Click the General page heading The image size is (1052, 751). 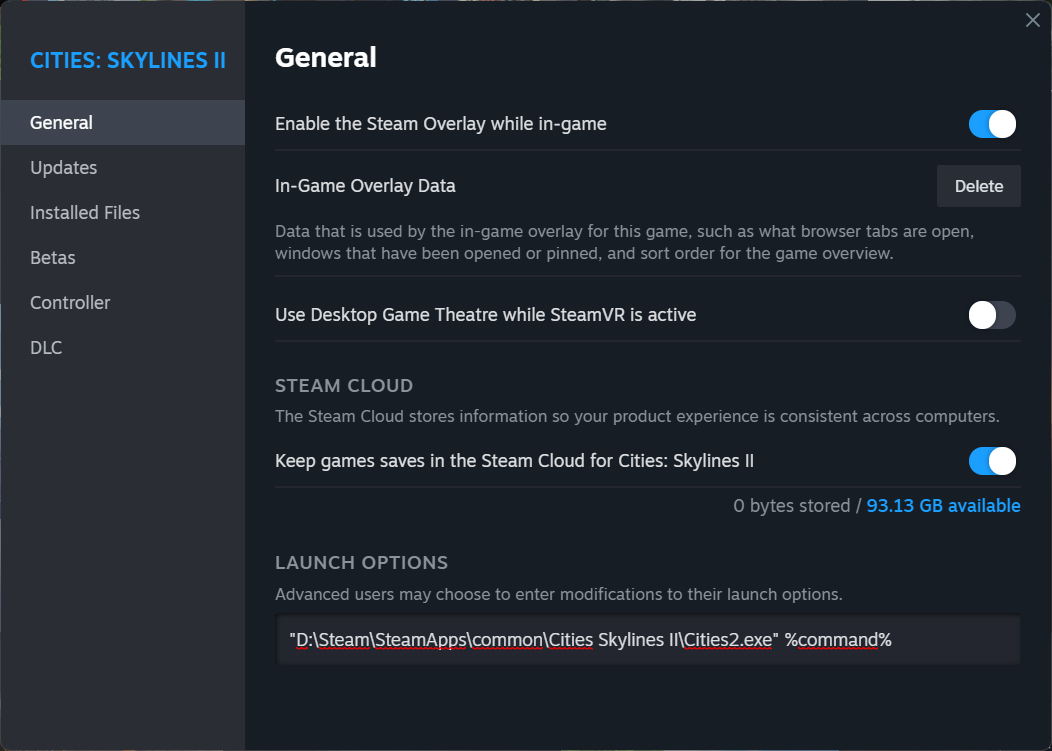pos(326,58)
